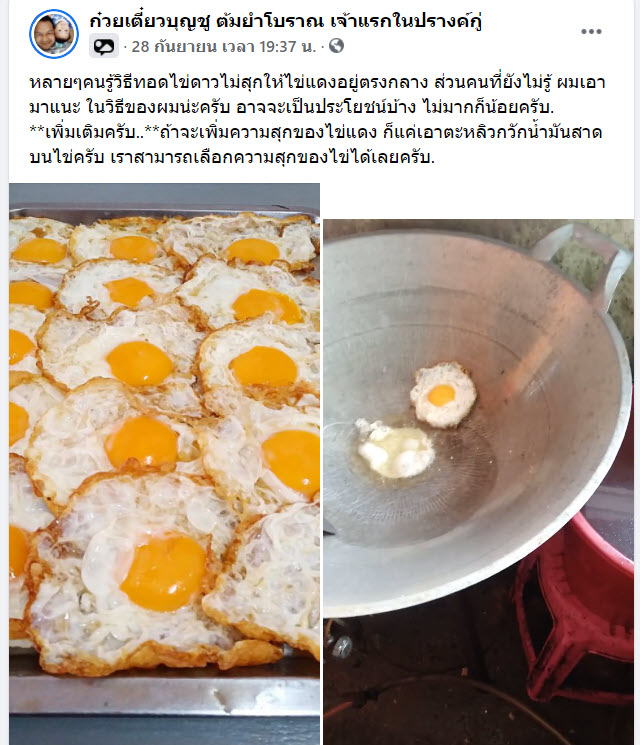
Task: Click the bubbling oil in the wok photo
Action: (396, 449)
